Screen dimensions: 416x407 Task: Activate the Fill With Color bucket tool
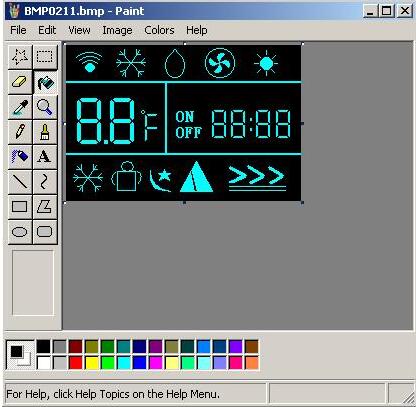[45, 82]
